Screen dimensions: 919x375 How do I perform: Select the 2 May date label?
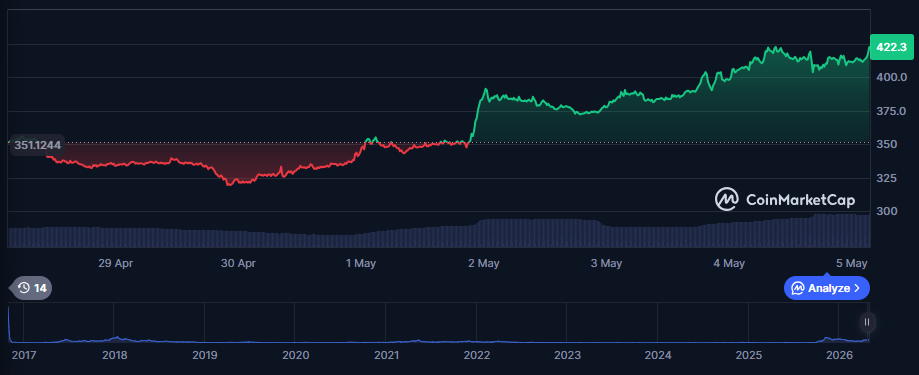(484, 263)
